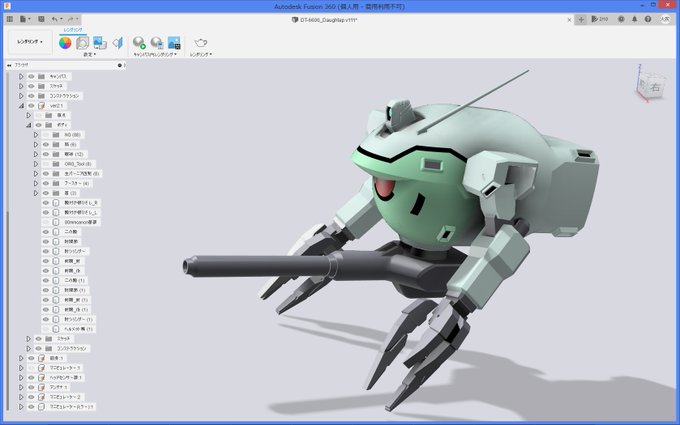Redo the last action
This screenshot has width=680, height=425.
72,19
